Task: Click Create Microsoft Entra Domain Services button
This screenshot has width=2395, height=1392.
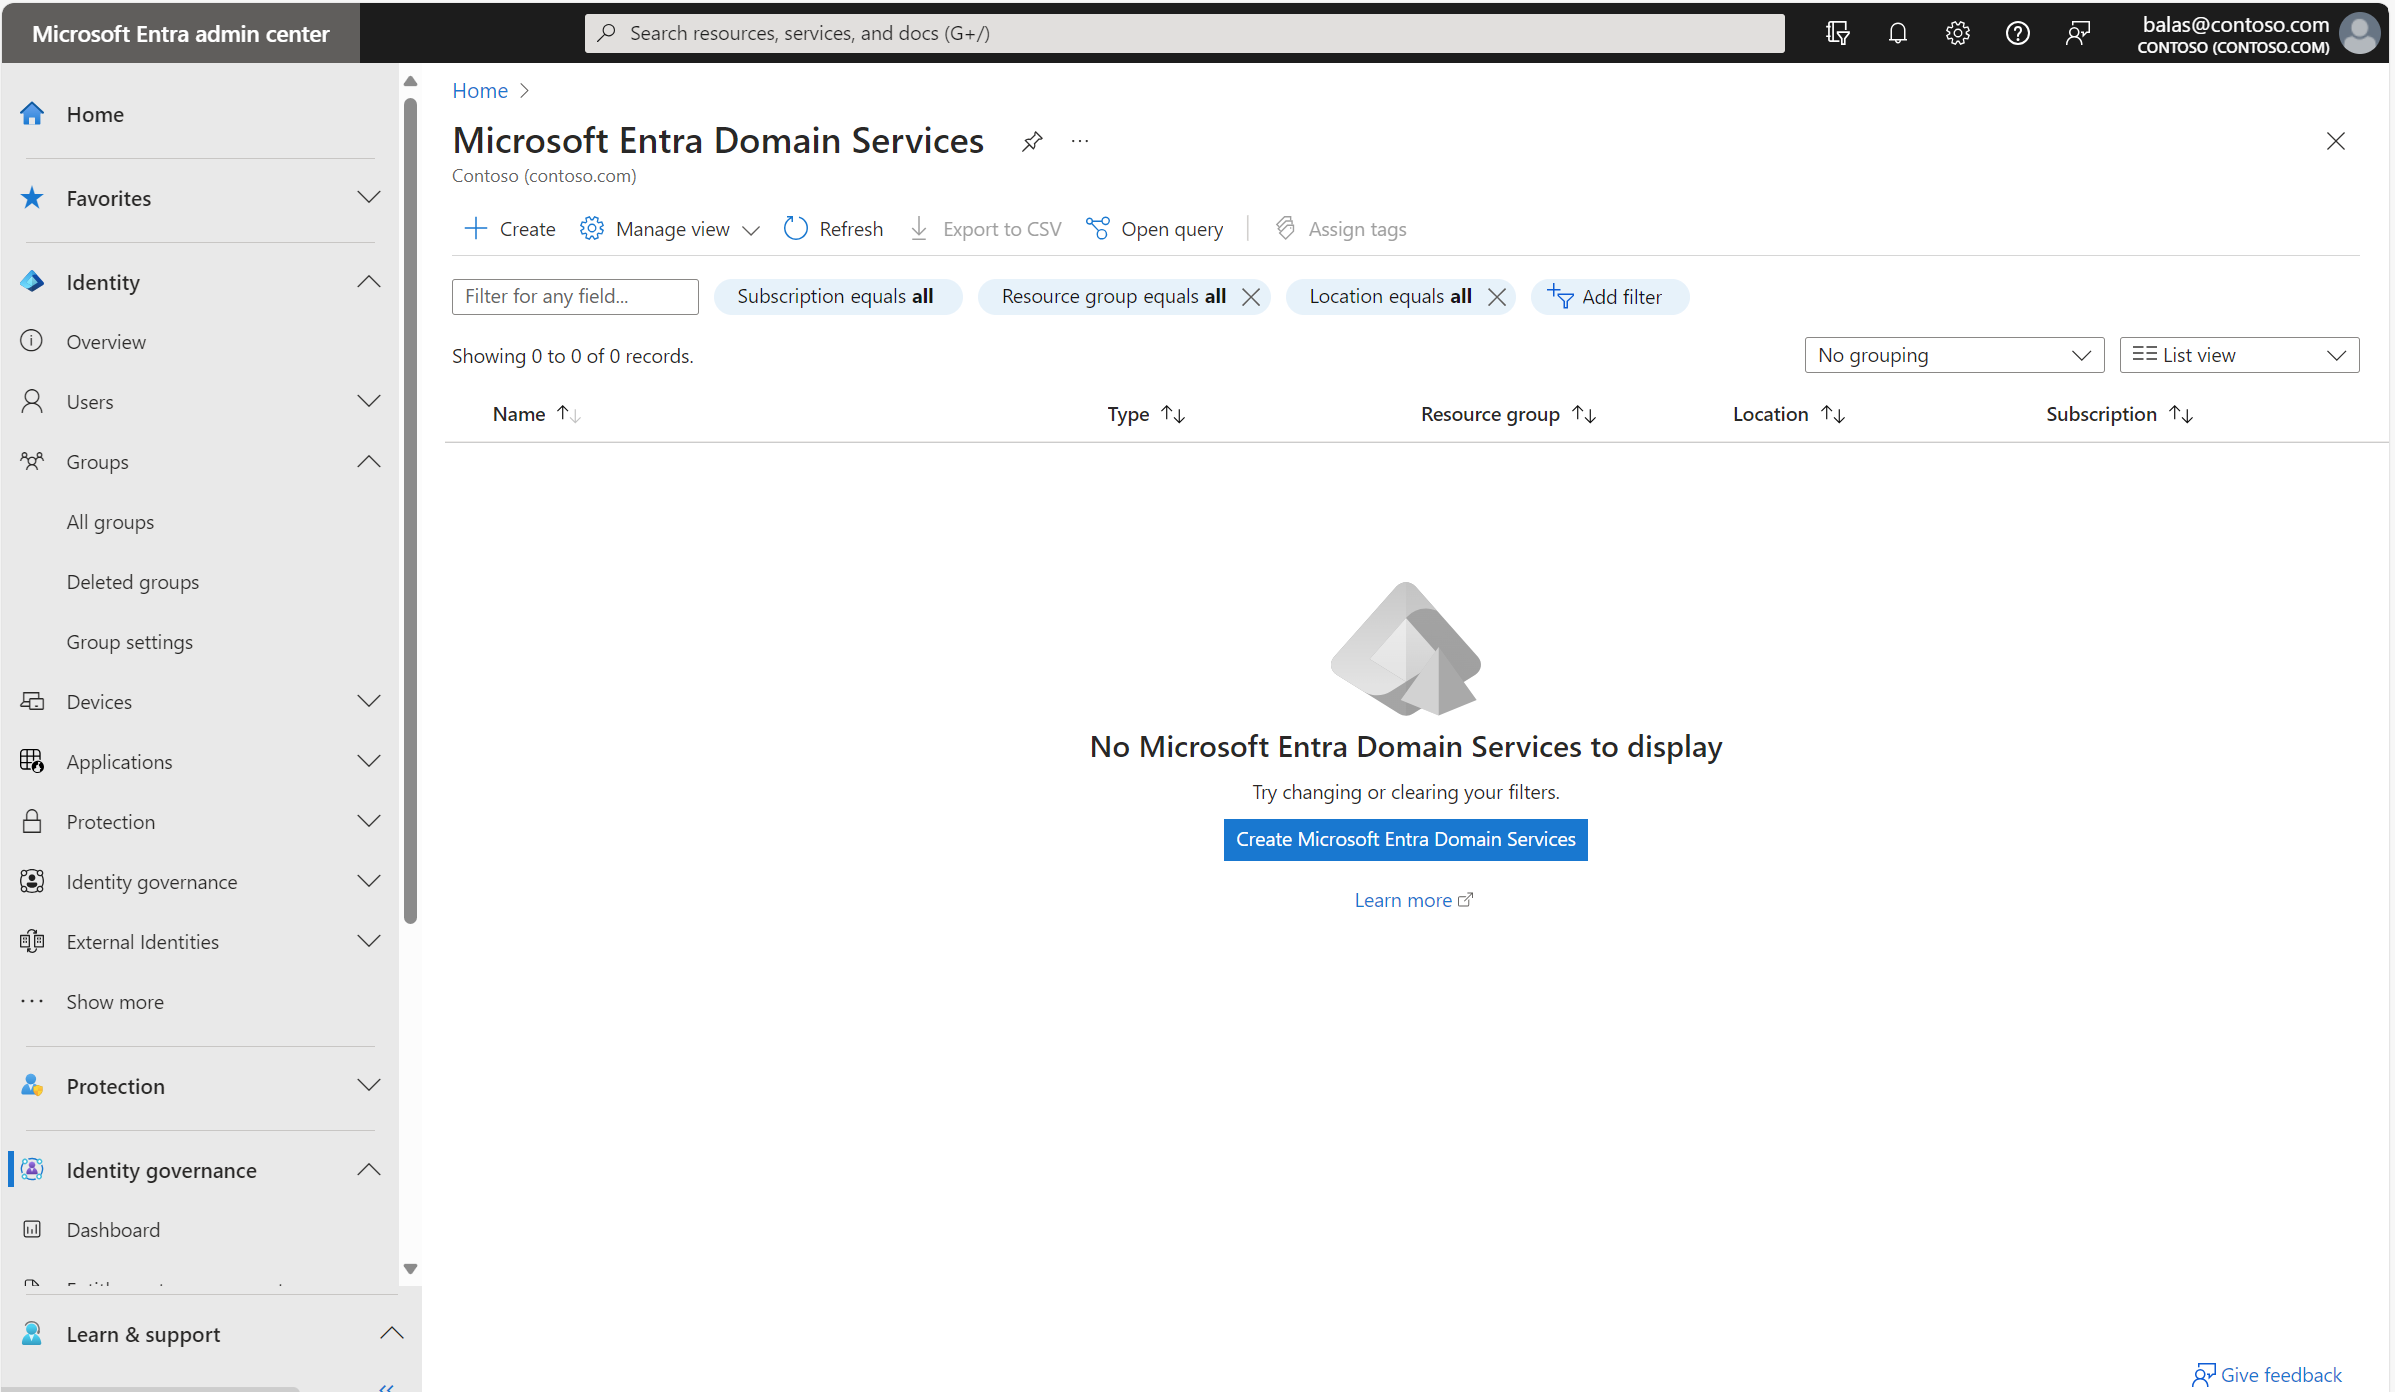Action: pyautogui.click(x=1406, y=839)
